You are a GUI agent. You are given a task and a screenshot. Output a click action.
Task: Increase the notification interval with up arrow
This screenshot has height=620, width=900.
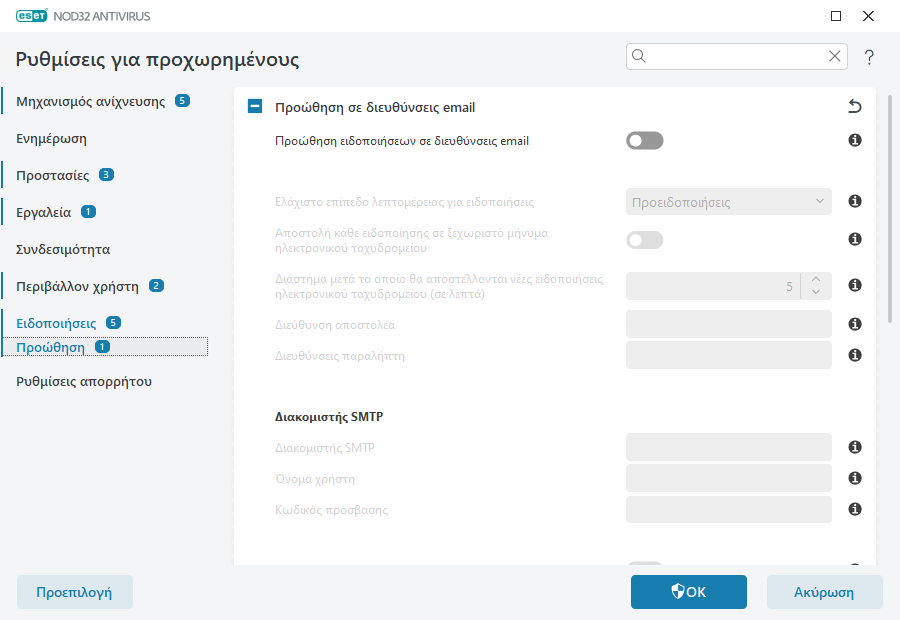click(x=816, y=280)
